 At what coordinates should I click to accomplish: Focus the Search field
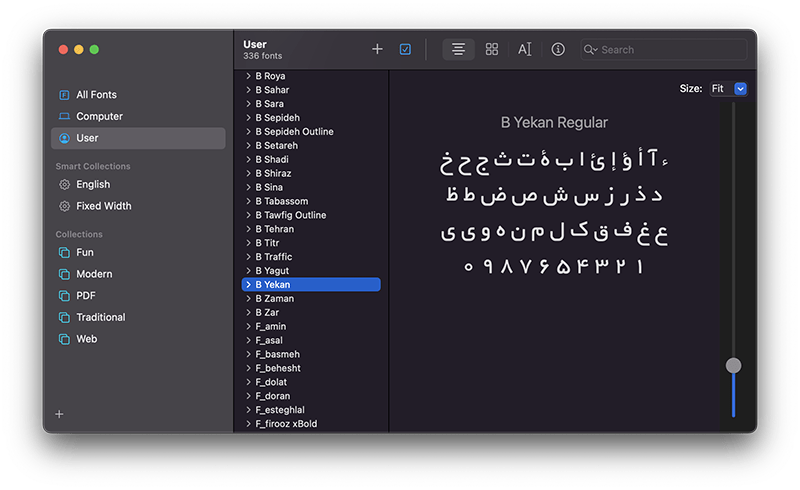pyautogui.click(x=664, y=50)
